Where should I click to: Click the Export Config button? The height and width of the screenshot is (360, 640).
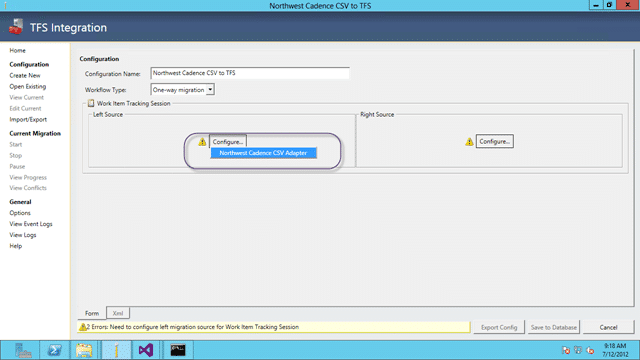499,327
